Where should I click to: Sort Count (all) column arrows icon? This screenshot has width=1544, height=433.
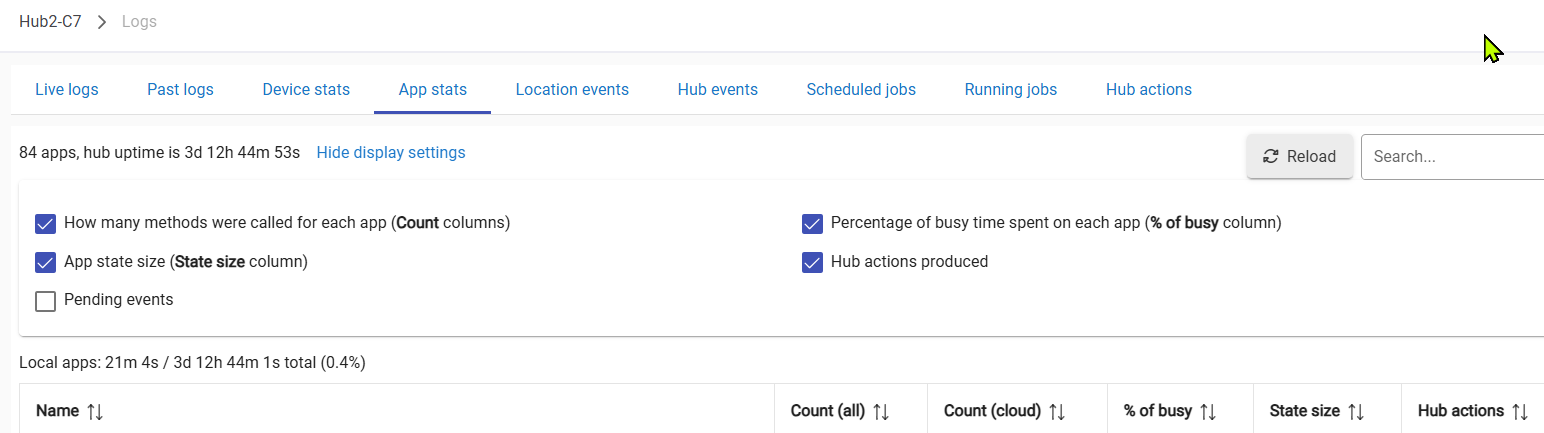click(881, 411)
